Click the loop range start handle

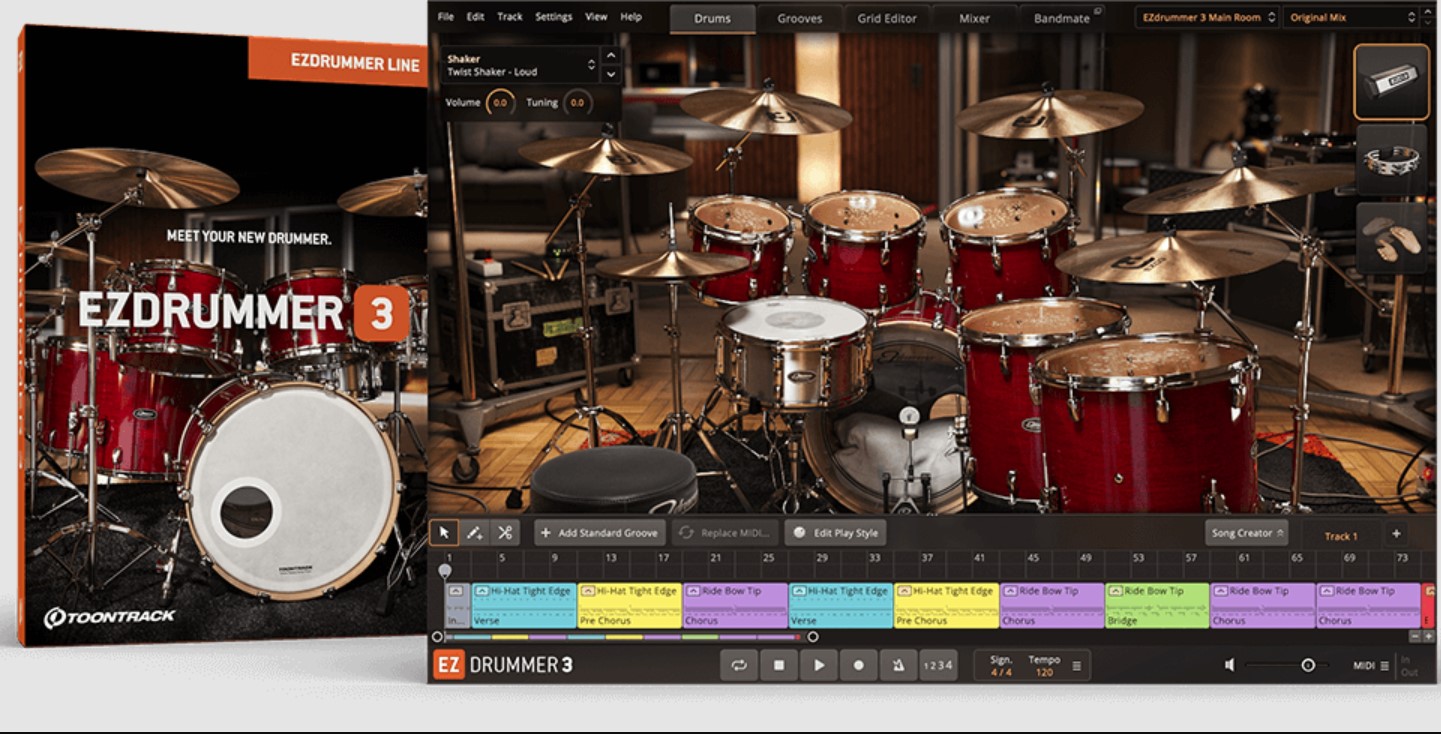(437, 637)
